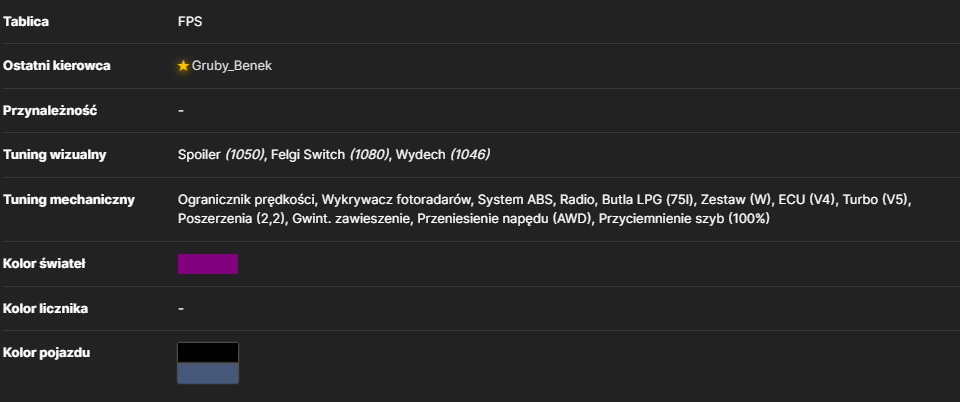Viewport: 960px width, 402px height.
Task: Click the Ostatni kierowca label
Action: tap(56, 65)
